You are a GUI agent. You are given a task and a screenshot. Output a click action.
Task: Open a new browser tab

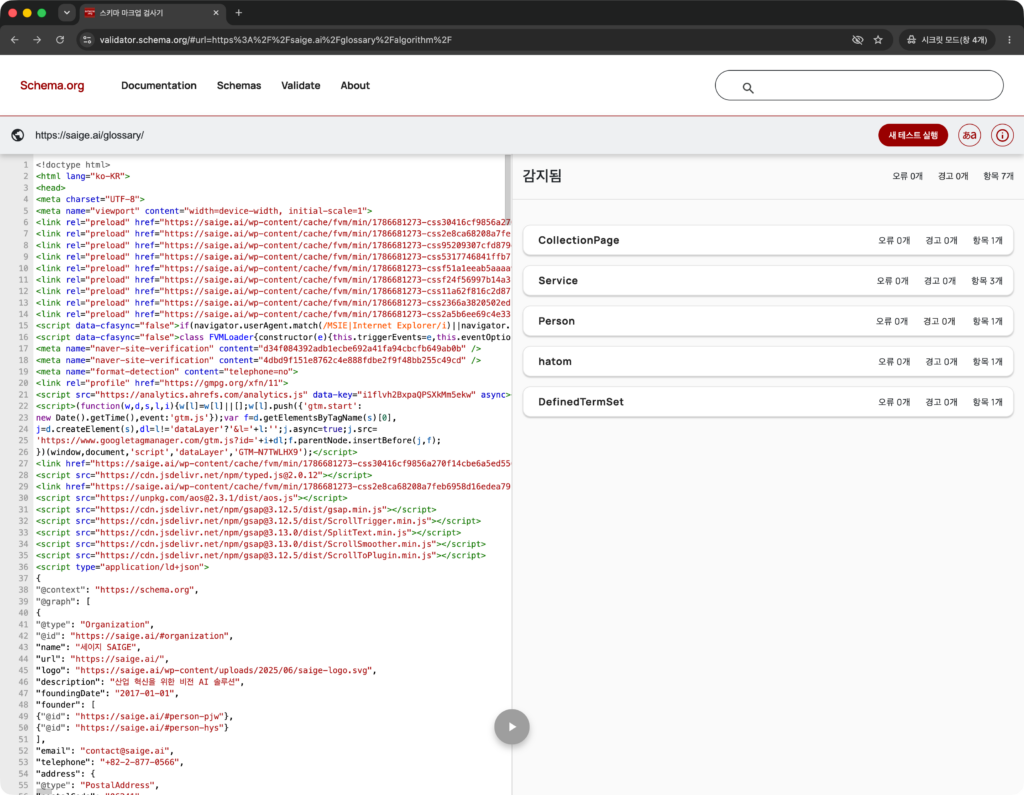(x=238, y=12)
